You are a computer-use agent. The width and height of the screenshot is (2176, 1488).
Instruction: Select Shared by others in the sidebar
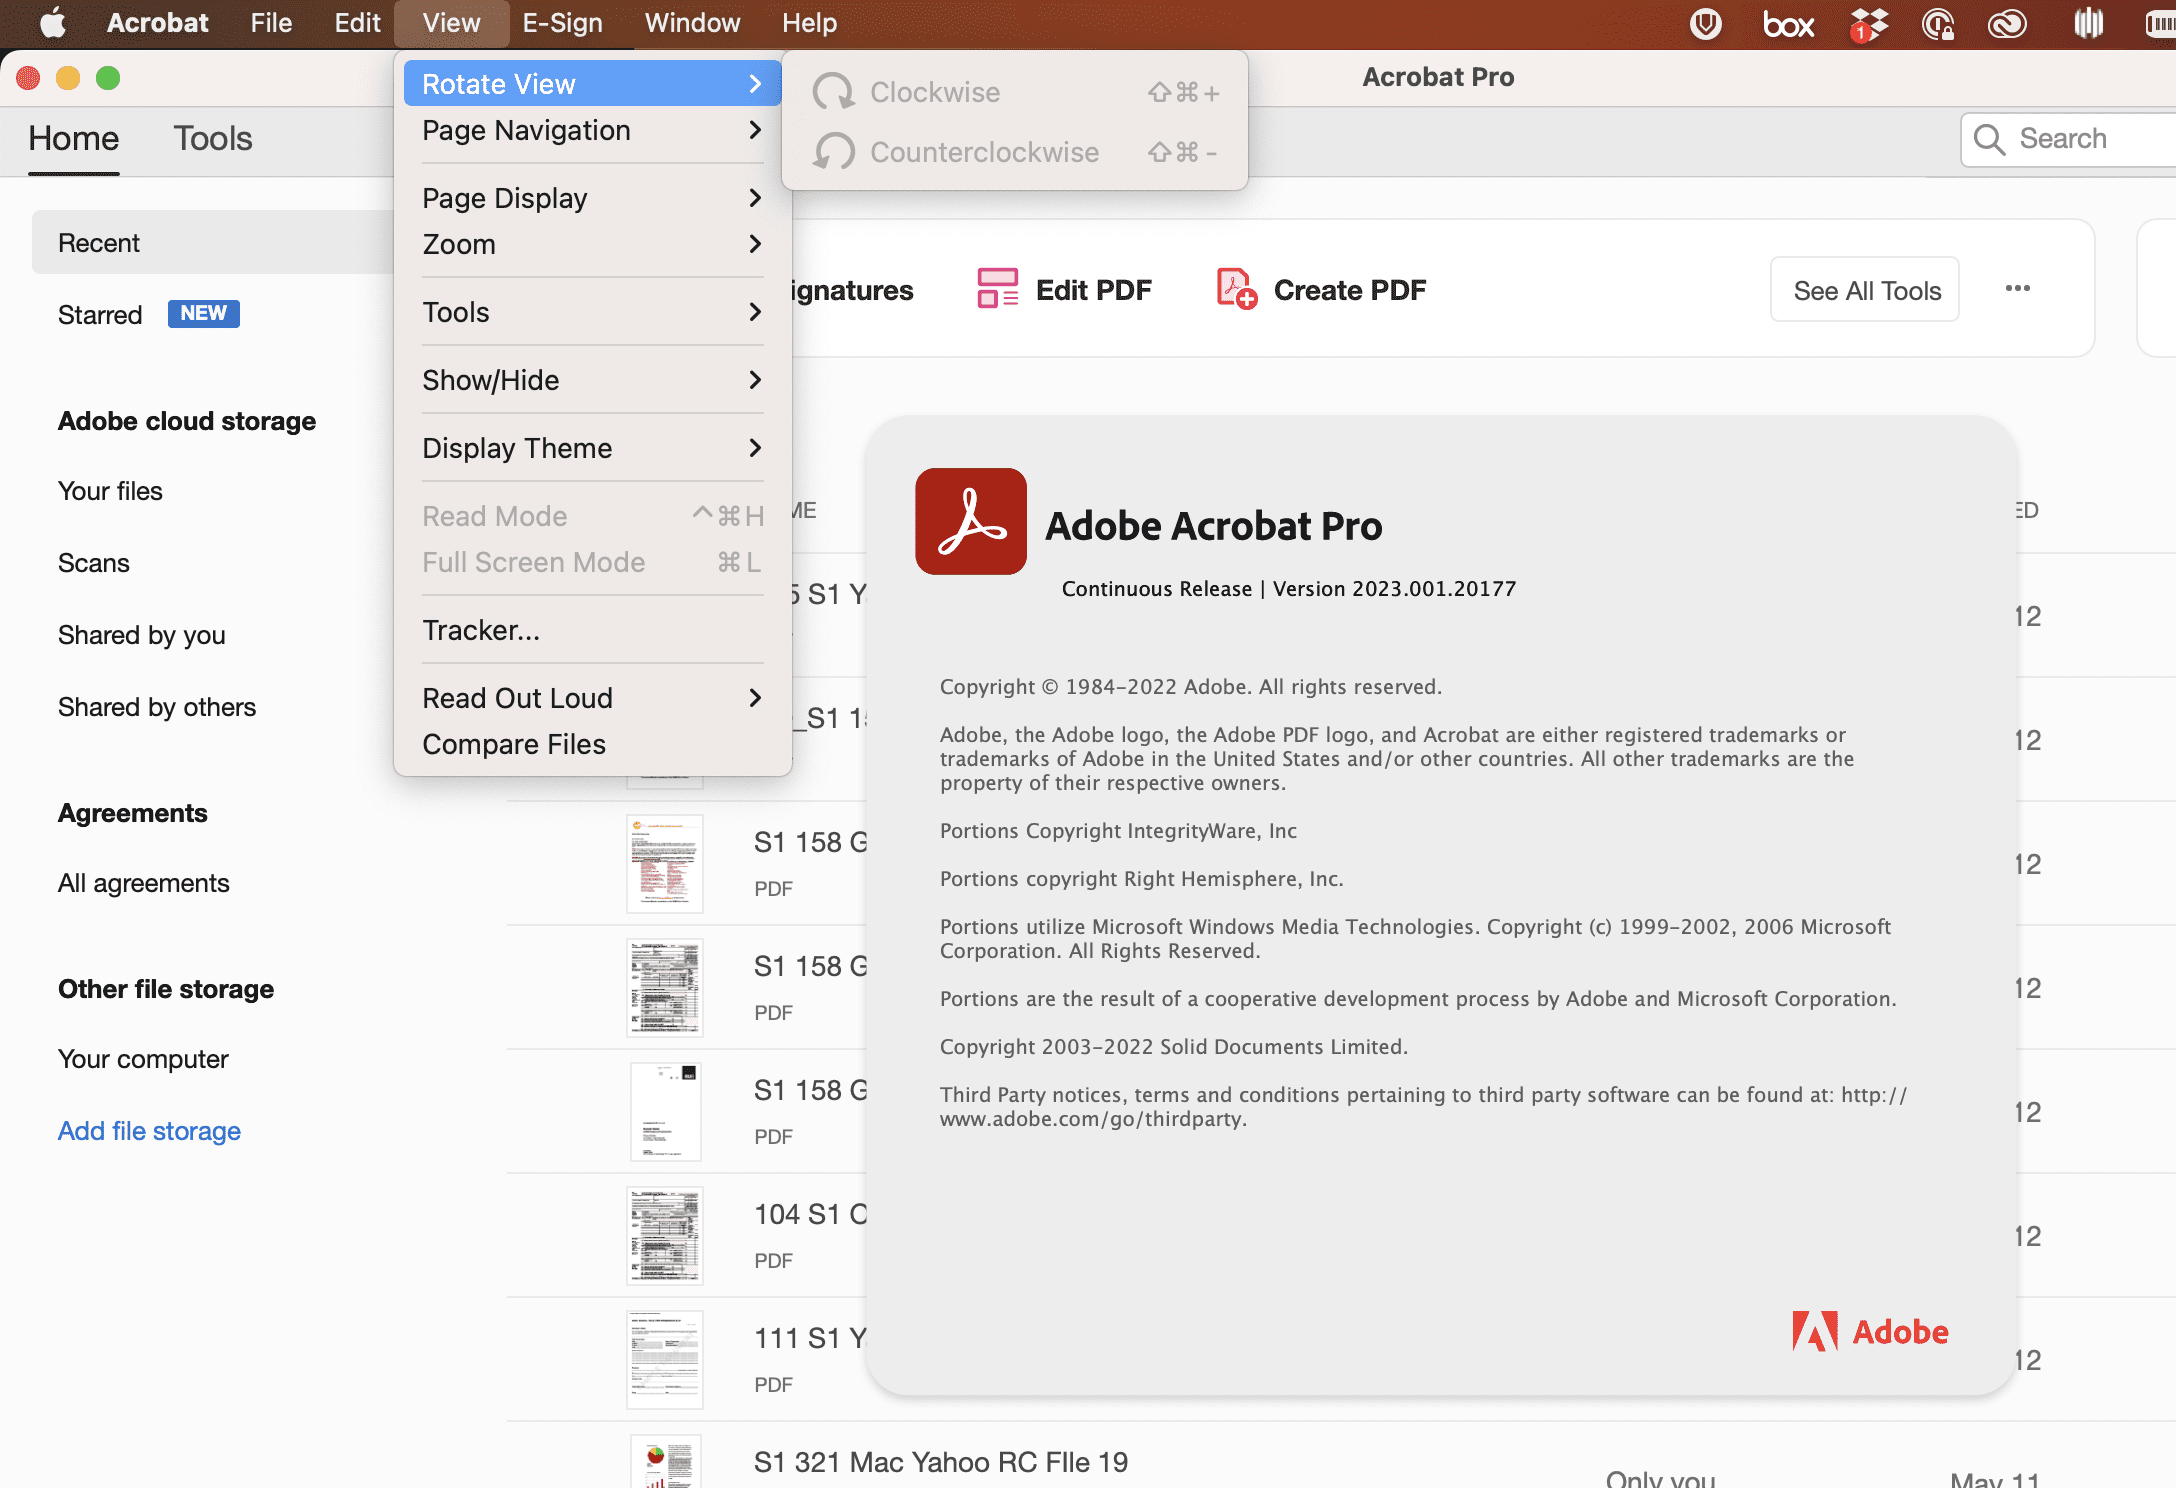pos(156,707)
